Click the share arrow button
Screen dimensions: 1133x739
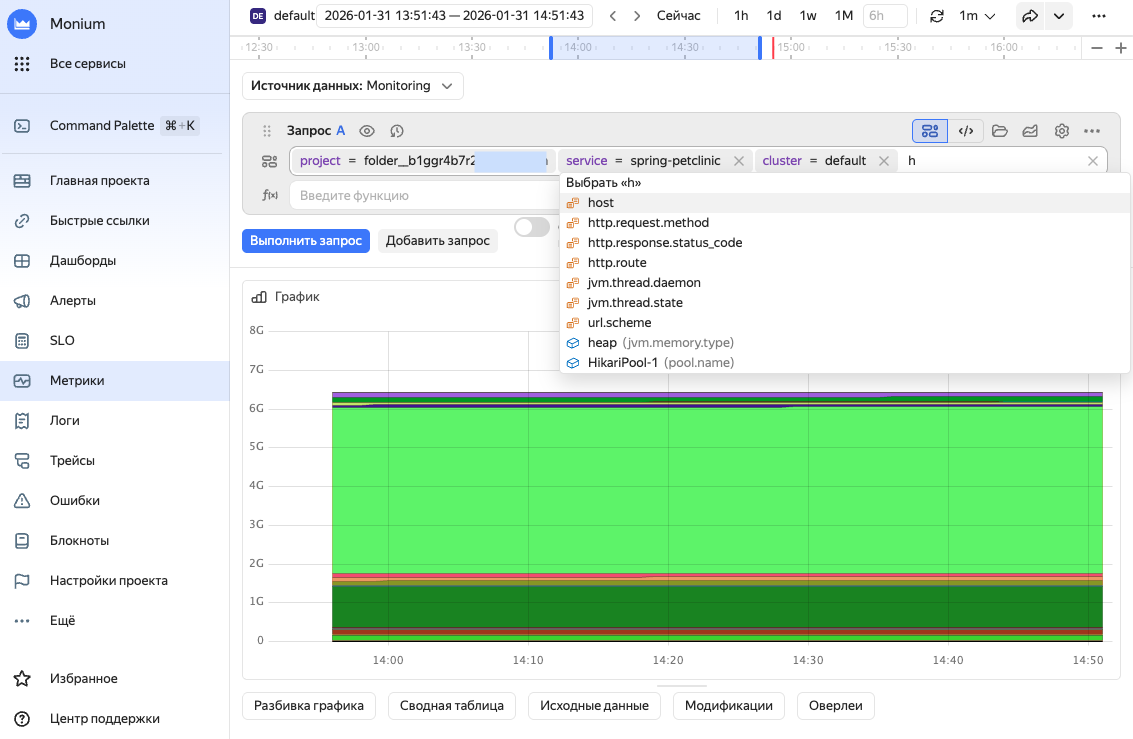pyautogui.click(x=1030, y=16)
